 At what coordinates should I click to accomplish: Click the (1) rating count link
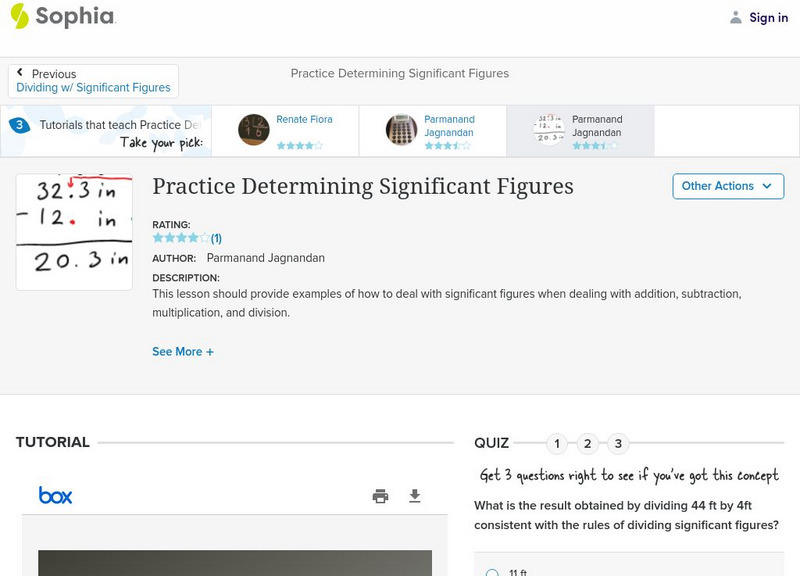tap(214, 238)
